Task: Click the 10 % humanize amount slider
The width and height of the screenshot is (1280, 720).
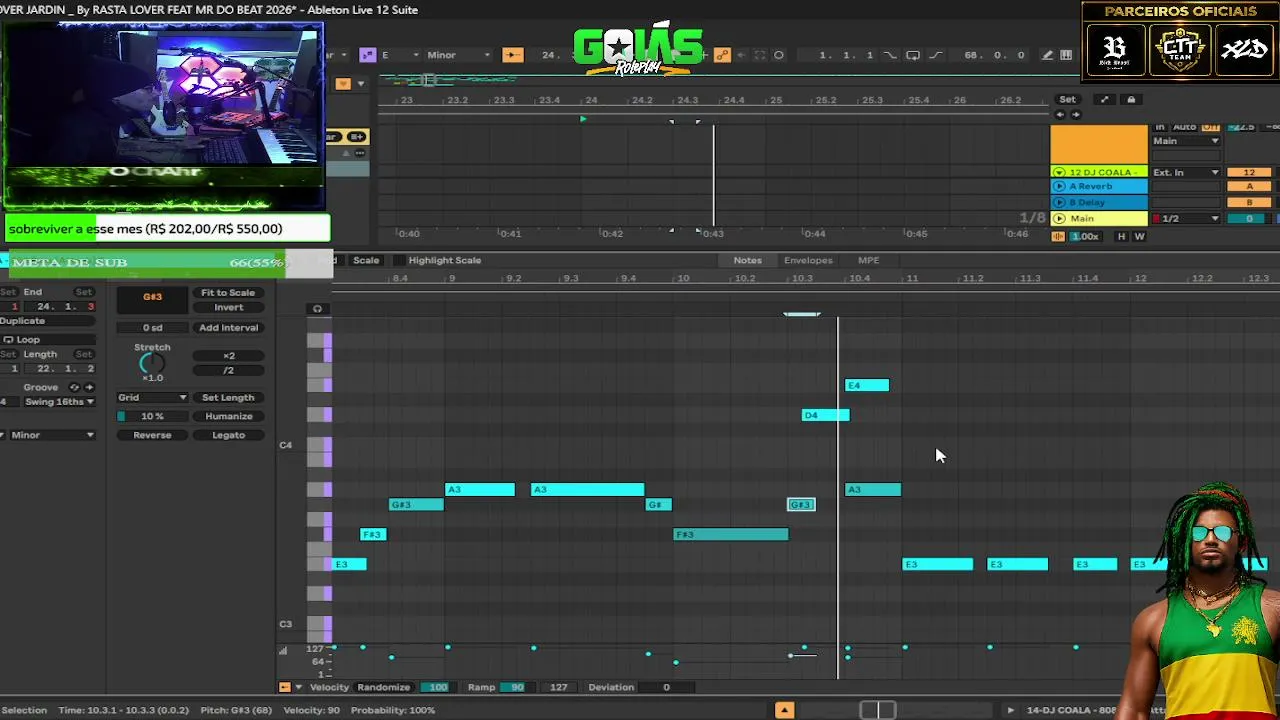Action: click(152, 416)
